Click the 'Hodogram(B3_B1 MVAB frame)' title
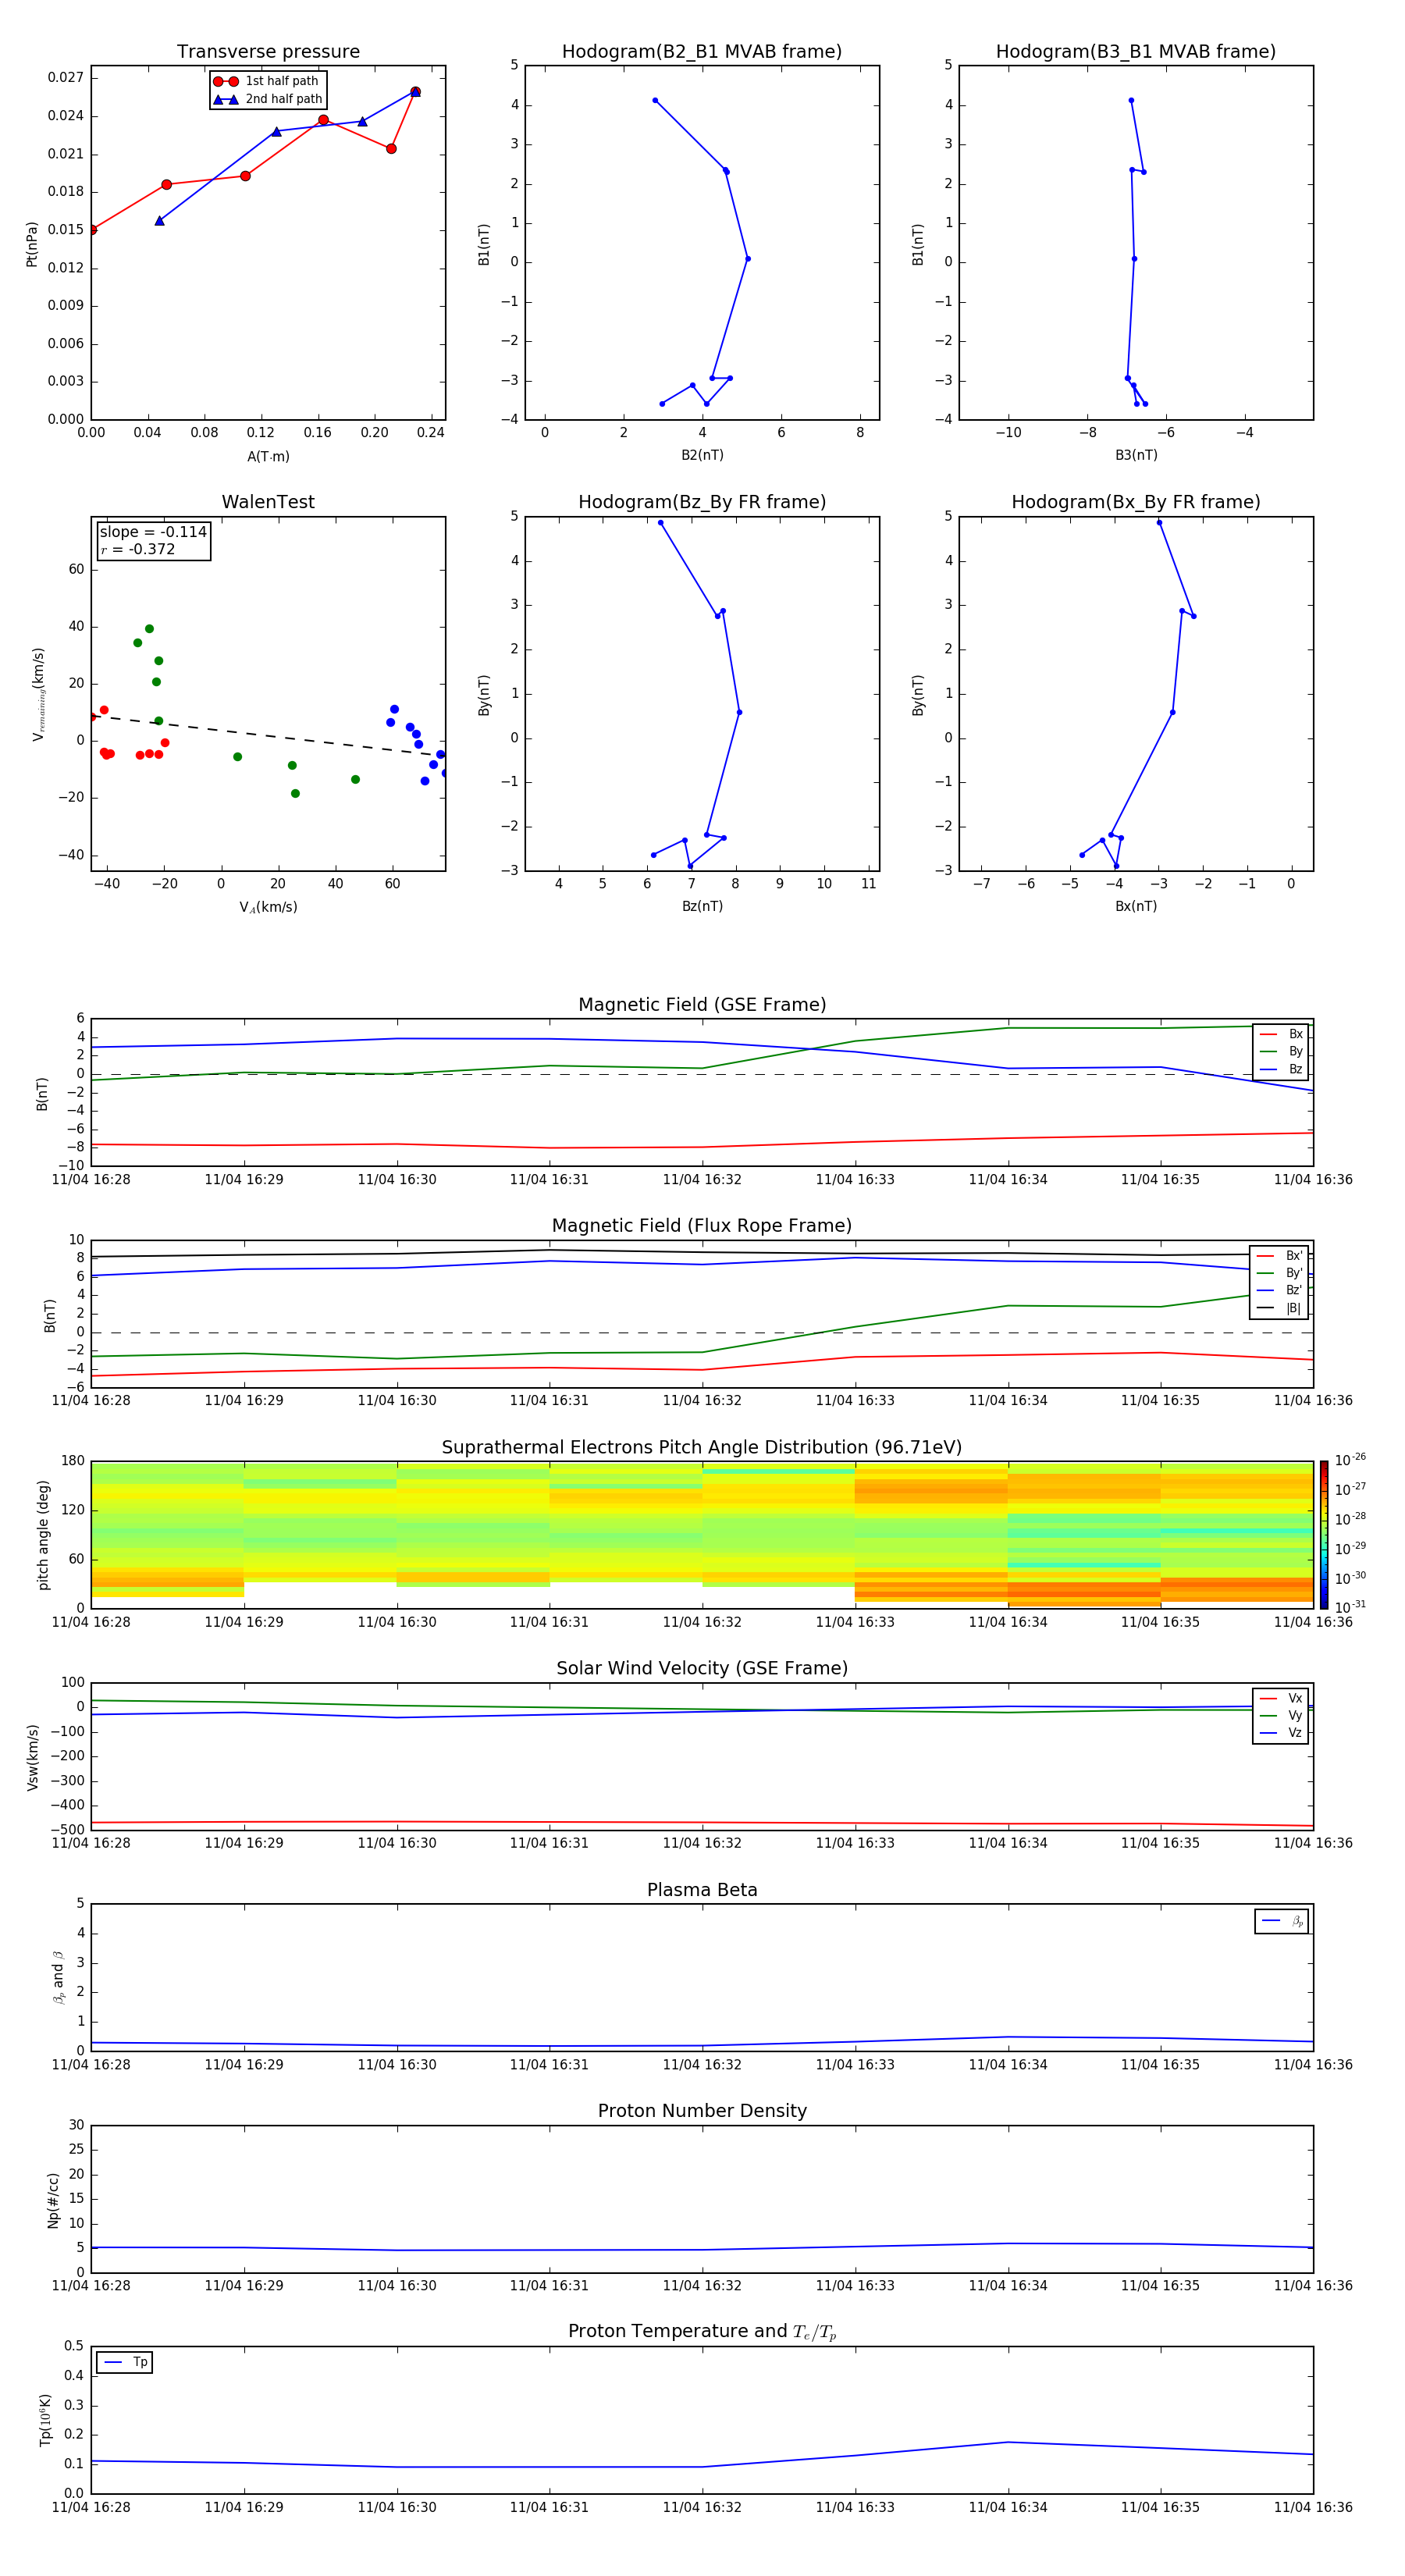Image resolution: width=1405 pixels, height=2576 pixels. [1136, 52]
